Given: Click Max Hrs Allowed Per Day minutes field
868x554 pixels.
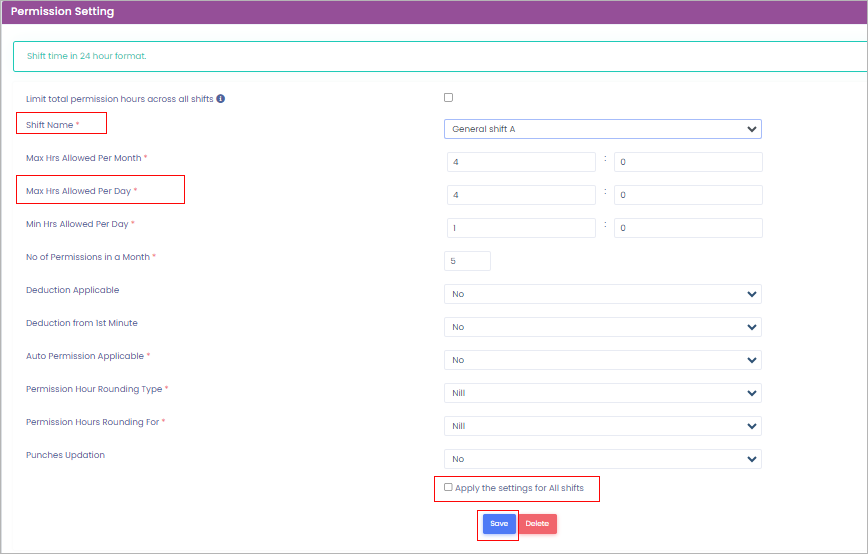Looking at the screenshot, I should [x=687, y=195].
